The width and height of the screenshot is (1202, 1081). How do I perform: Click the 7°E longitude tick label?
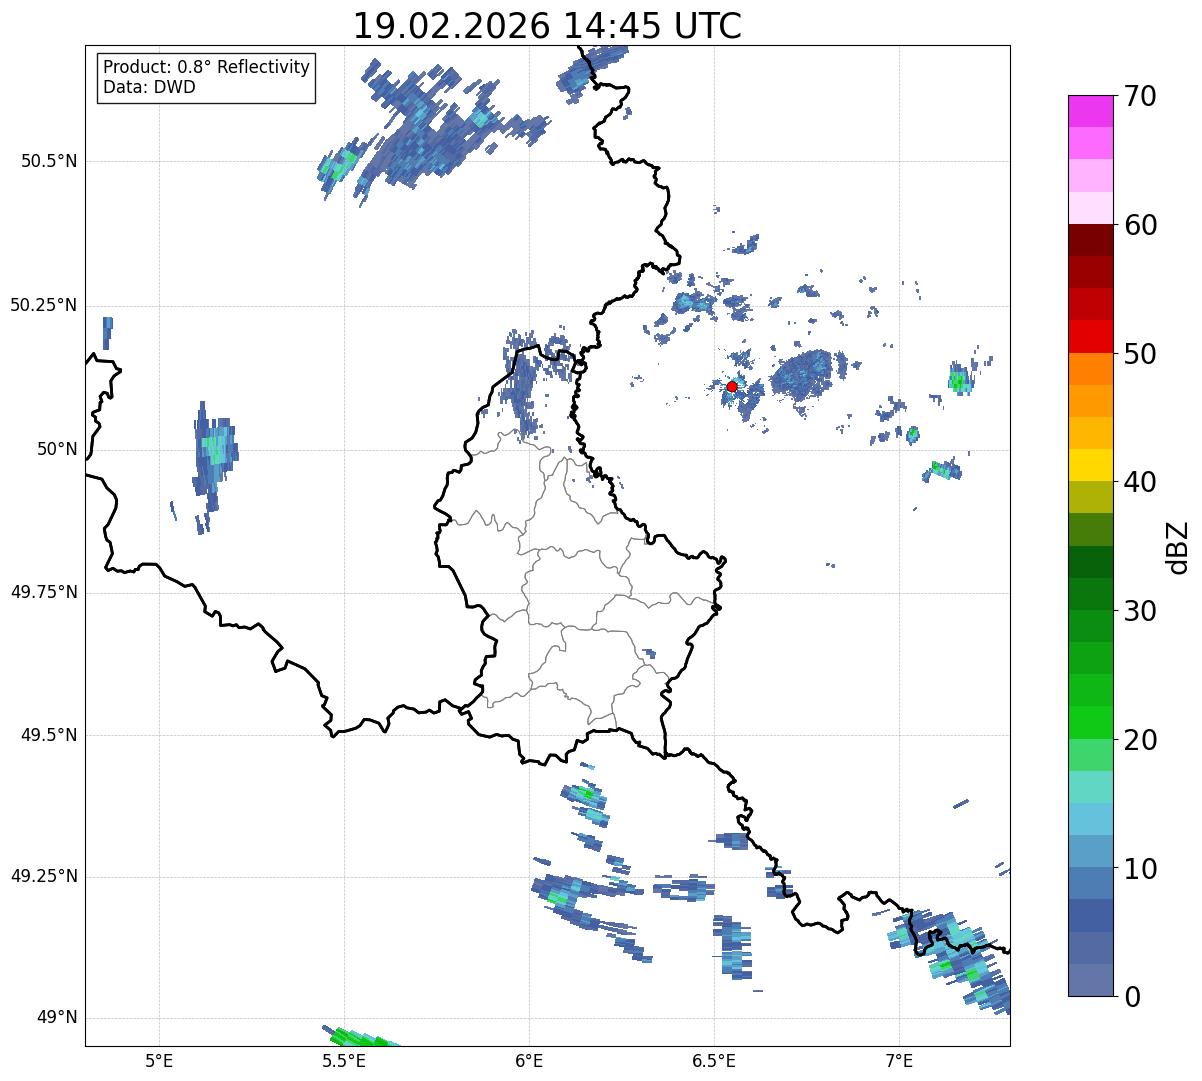(x=899, y=1059)
